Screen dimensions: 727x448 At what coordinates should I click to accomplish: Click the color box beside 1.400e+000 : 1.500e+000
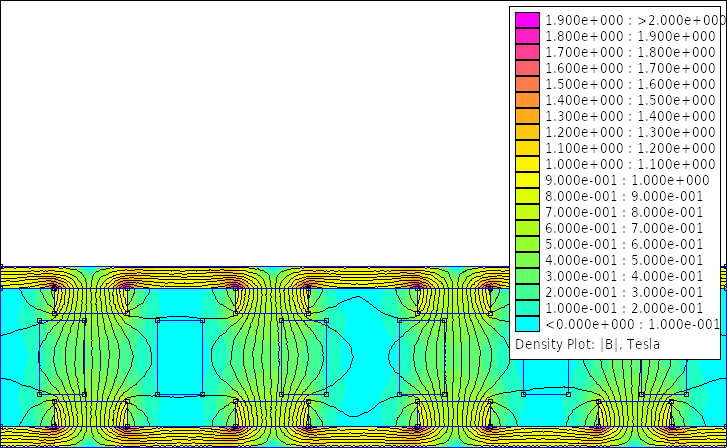pyautogui.click(x=527, y=100)
